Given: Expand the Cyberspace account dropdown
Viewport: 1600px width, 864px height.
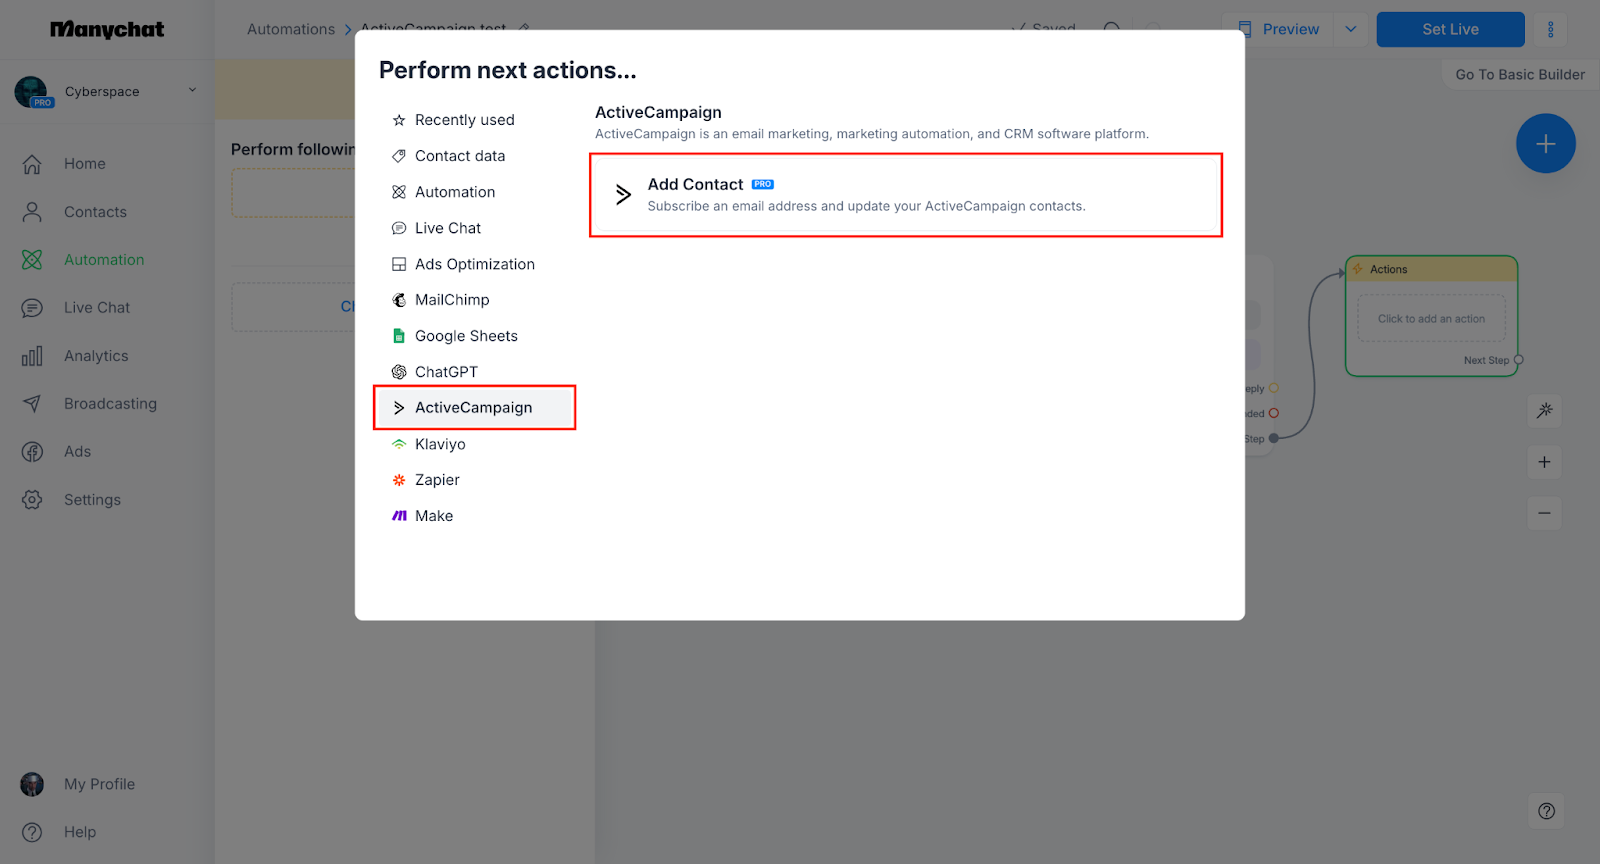Looking at the screenshot, I should coord(192,91).
